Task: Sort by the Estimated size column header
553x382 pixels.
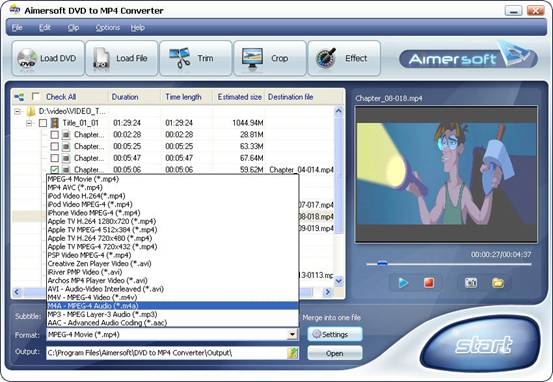Action: (x=239, y=97)
